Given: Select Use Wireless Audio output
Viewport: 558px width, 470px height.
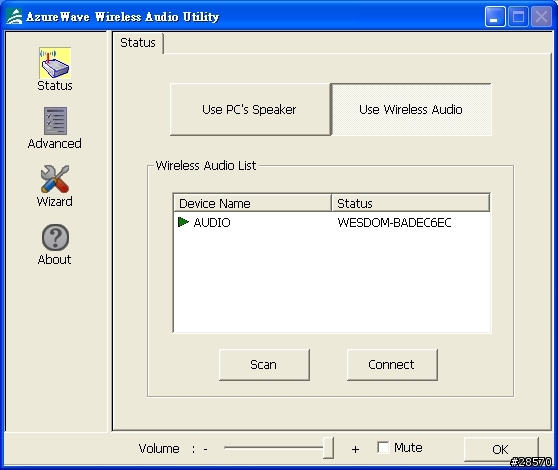Looking at the screenshot, I should pos(411,110).
